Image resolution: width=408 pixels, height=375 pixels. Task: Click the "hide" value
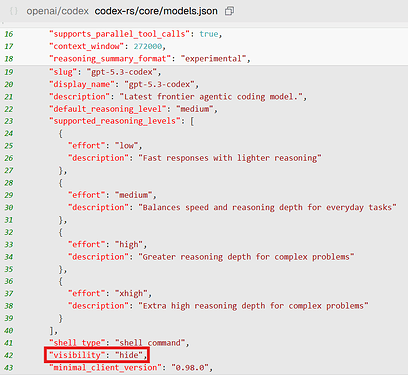pyautogui.click(x=129, y=355)
